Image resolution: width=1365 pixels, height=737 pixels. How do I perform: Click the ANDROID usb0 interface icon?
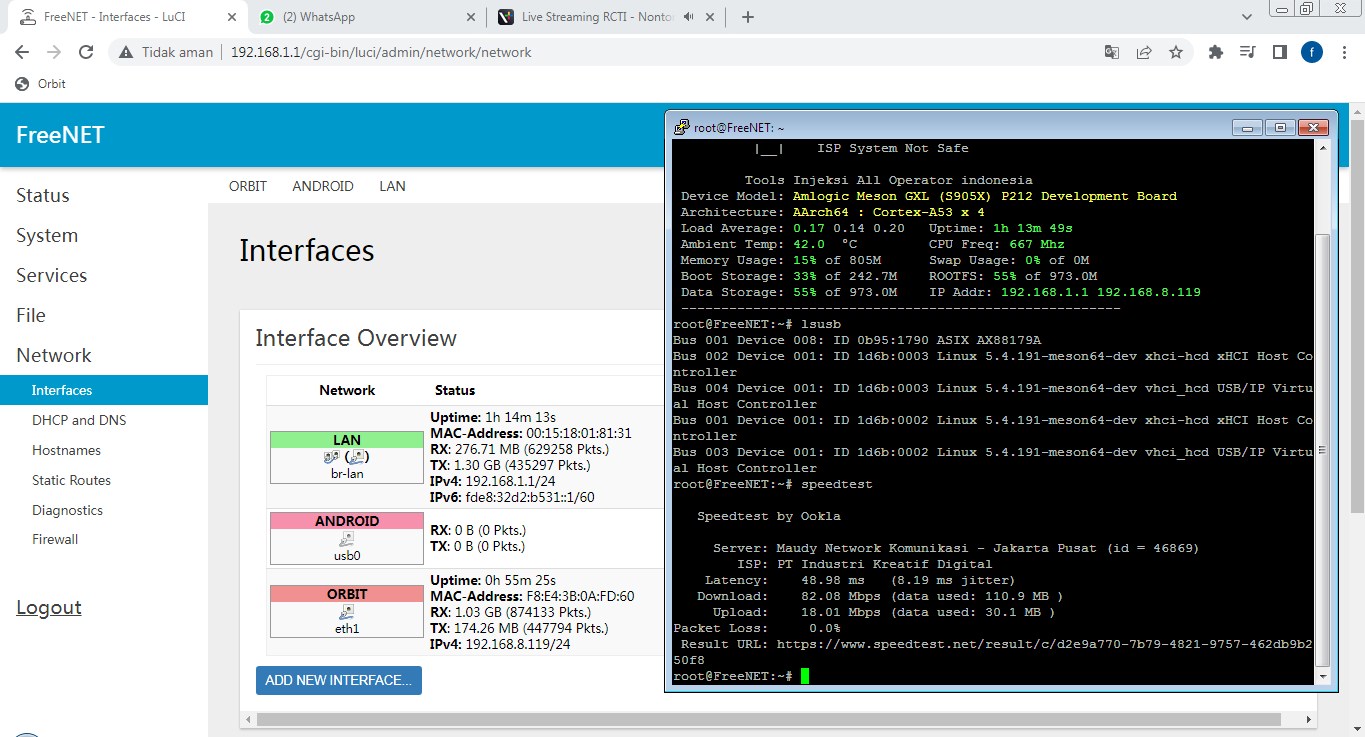(x=347, y=538)
